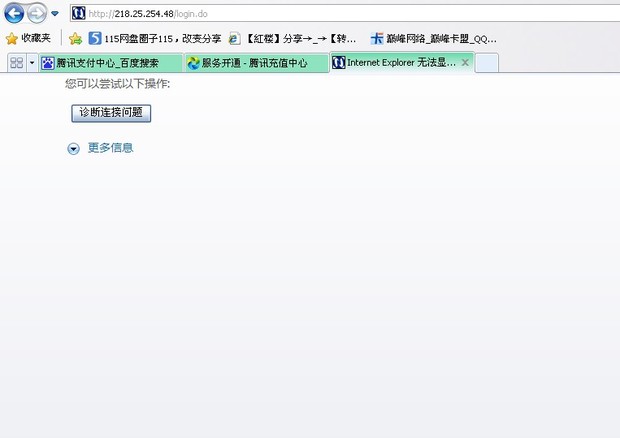Open the recent pages dropdown arrow
The width and height of the screenshot is (620, 438).
[x=54, y=14]
